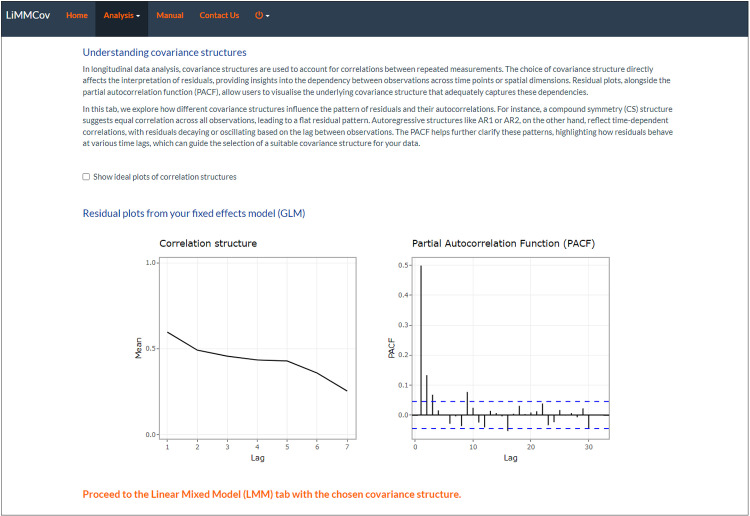Click the PACF y-axis label
The image size is (750, 516).
[x=391, y=348]
